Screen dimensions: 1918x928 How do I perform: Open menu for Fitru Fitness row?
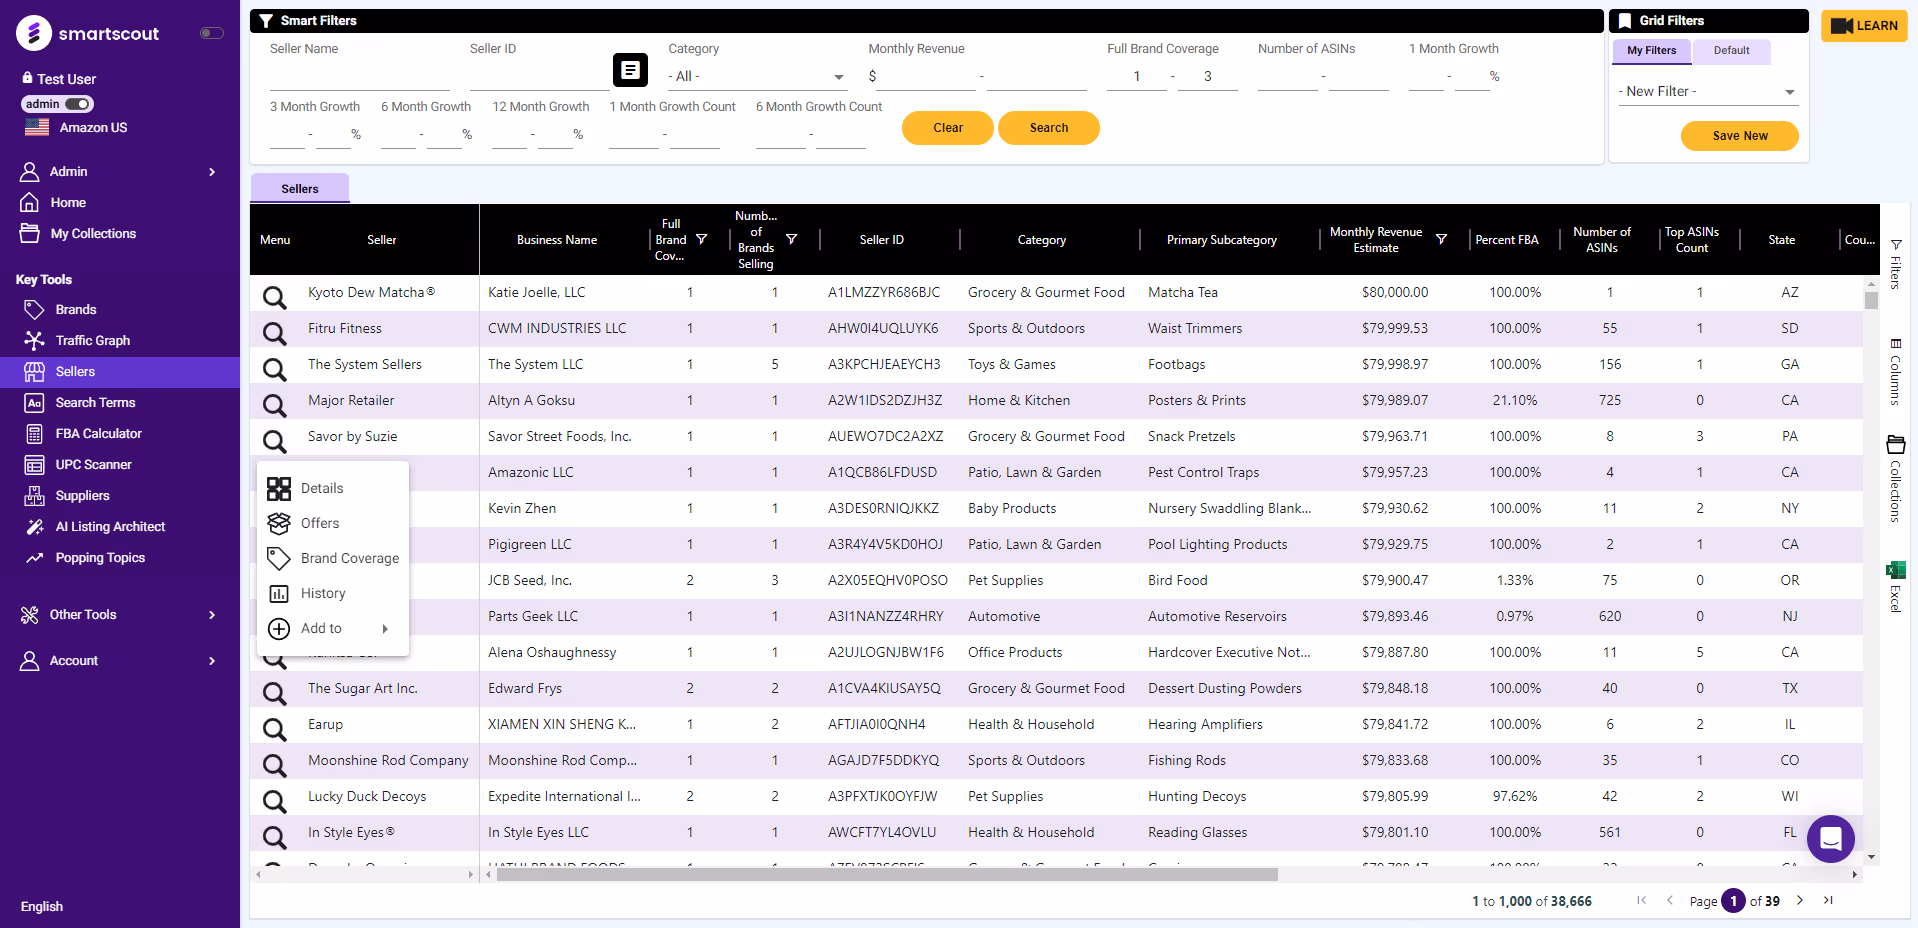[274, 333]
